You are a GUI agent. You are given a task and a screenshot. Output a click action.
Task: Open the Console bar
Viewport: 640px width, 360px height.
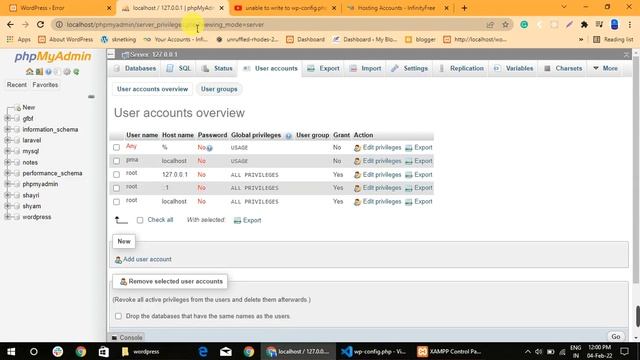pyautogui.click(x=127, y=338)
